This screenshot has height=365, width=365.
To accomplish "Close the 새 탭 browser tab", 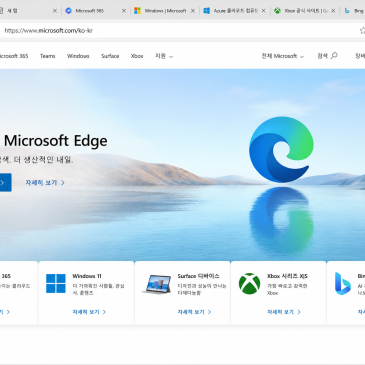I will [55, 11].
